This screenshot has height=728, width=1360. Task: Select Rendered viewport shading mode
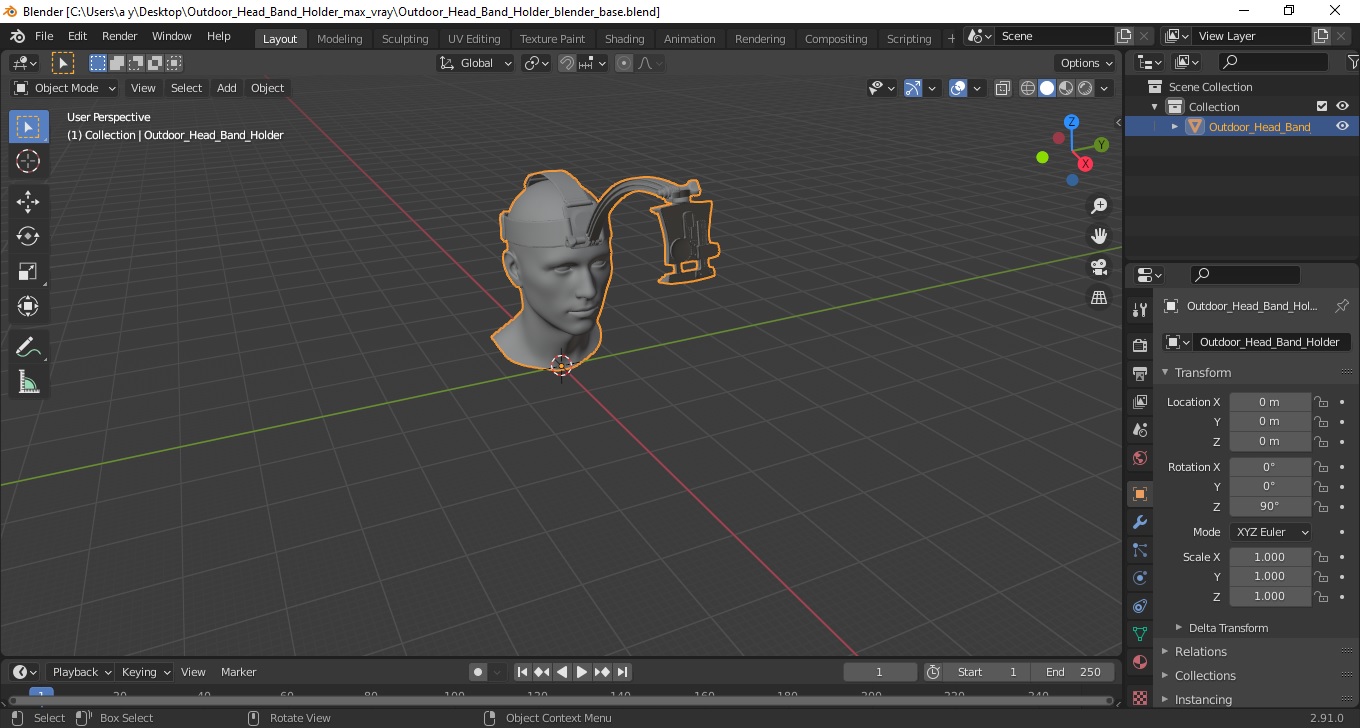pyautogui.click(x=1085, y=88)
